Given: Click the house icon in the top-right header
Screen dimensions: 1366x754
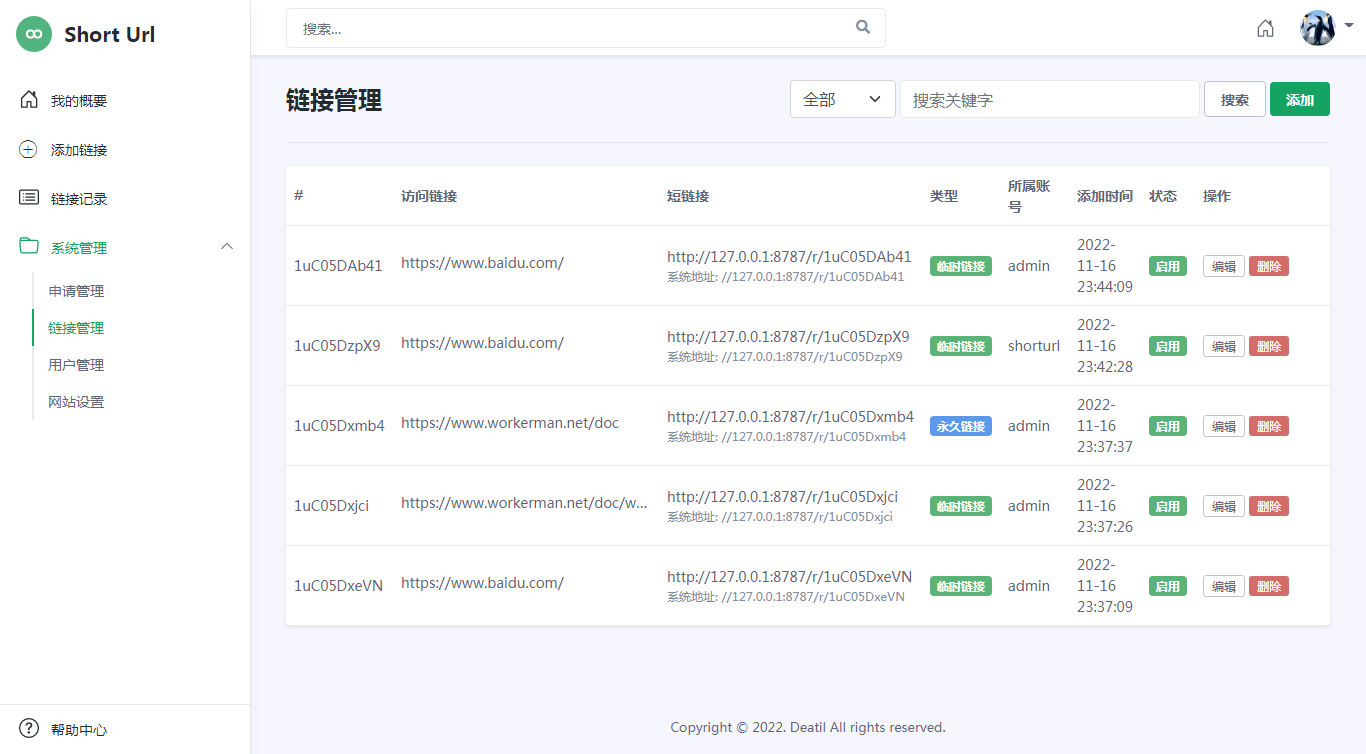Looking at the screenshot, I should click(x=1265, y=28).
